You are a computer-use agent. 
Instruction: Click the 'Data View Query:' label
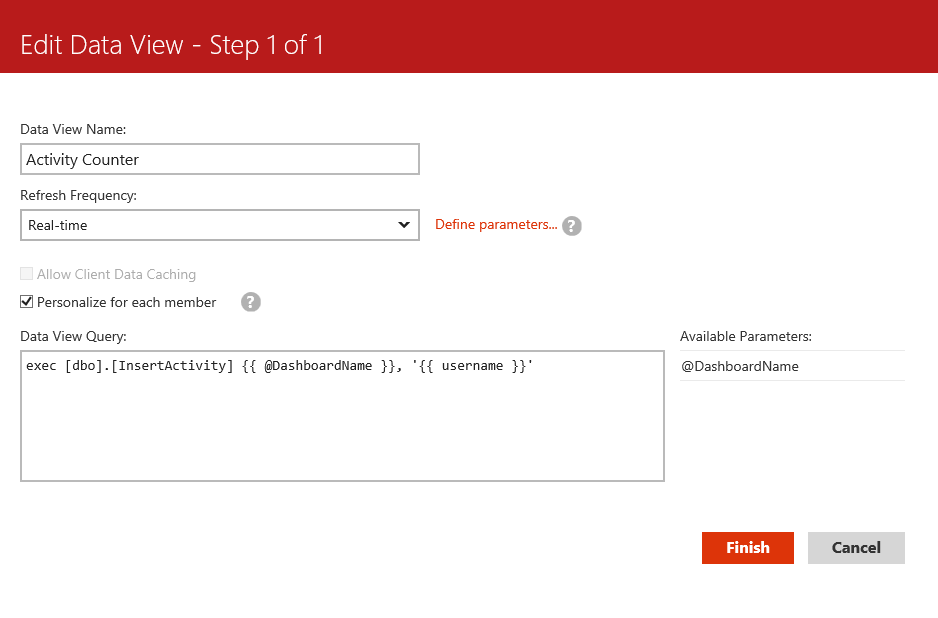click(x=73, y=336)
